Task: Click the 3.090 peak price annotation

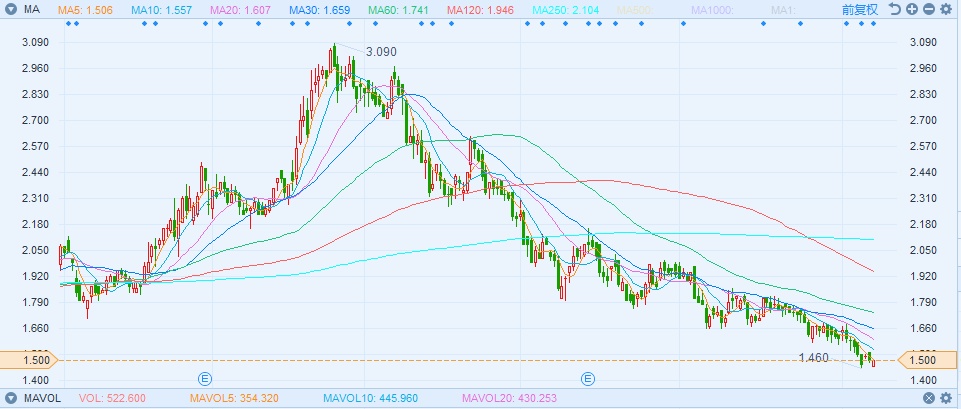Action: click(x=381, y=52)
